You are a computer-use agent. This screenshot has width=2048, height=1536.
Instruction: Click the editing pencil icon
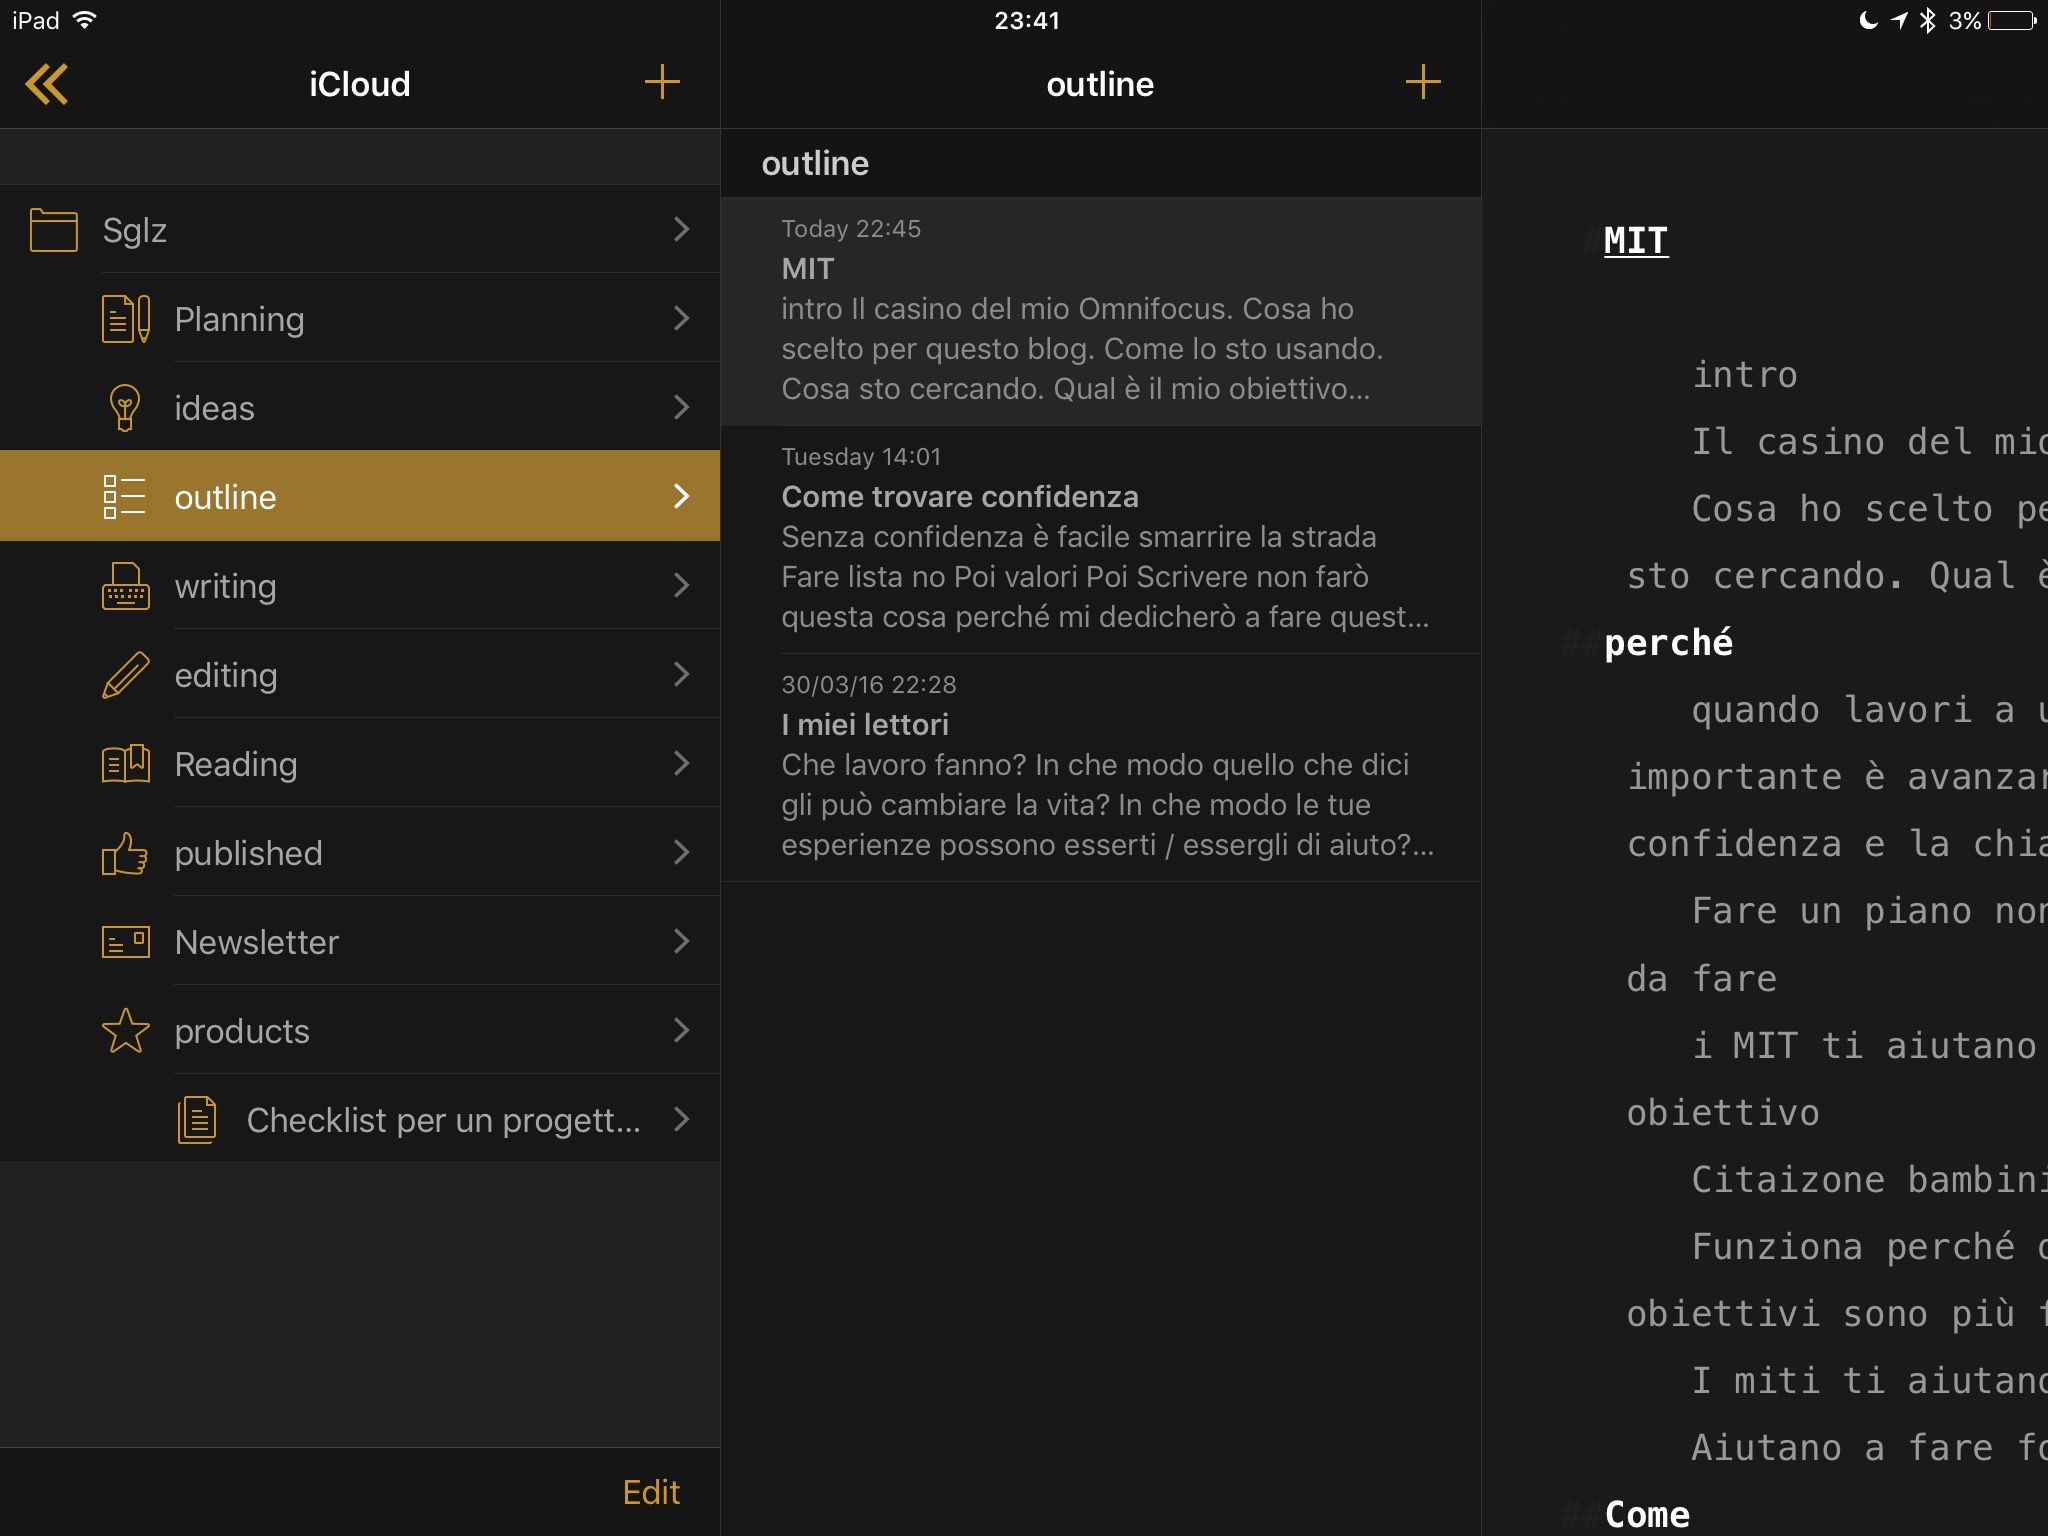[127, 674]
